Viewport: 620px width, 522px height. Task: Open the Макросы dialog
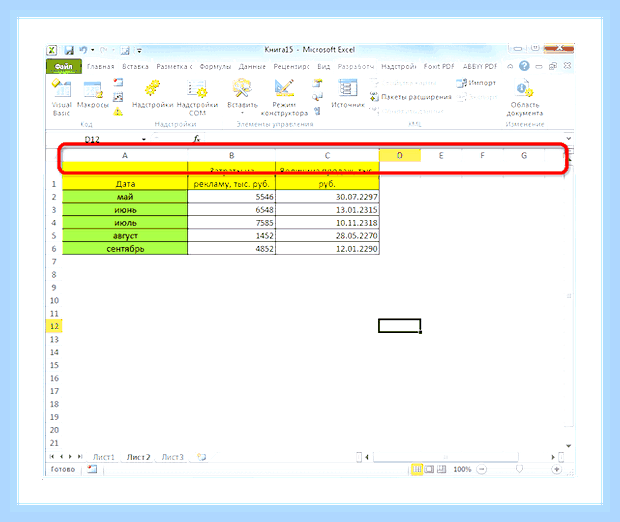click(93, 94)
